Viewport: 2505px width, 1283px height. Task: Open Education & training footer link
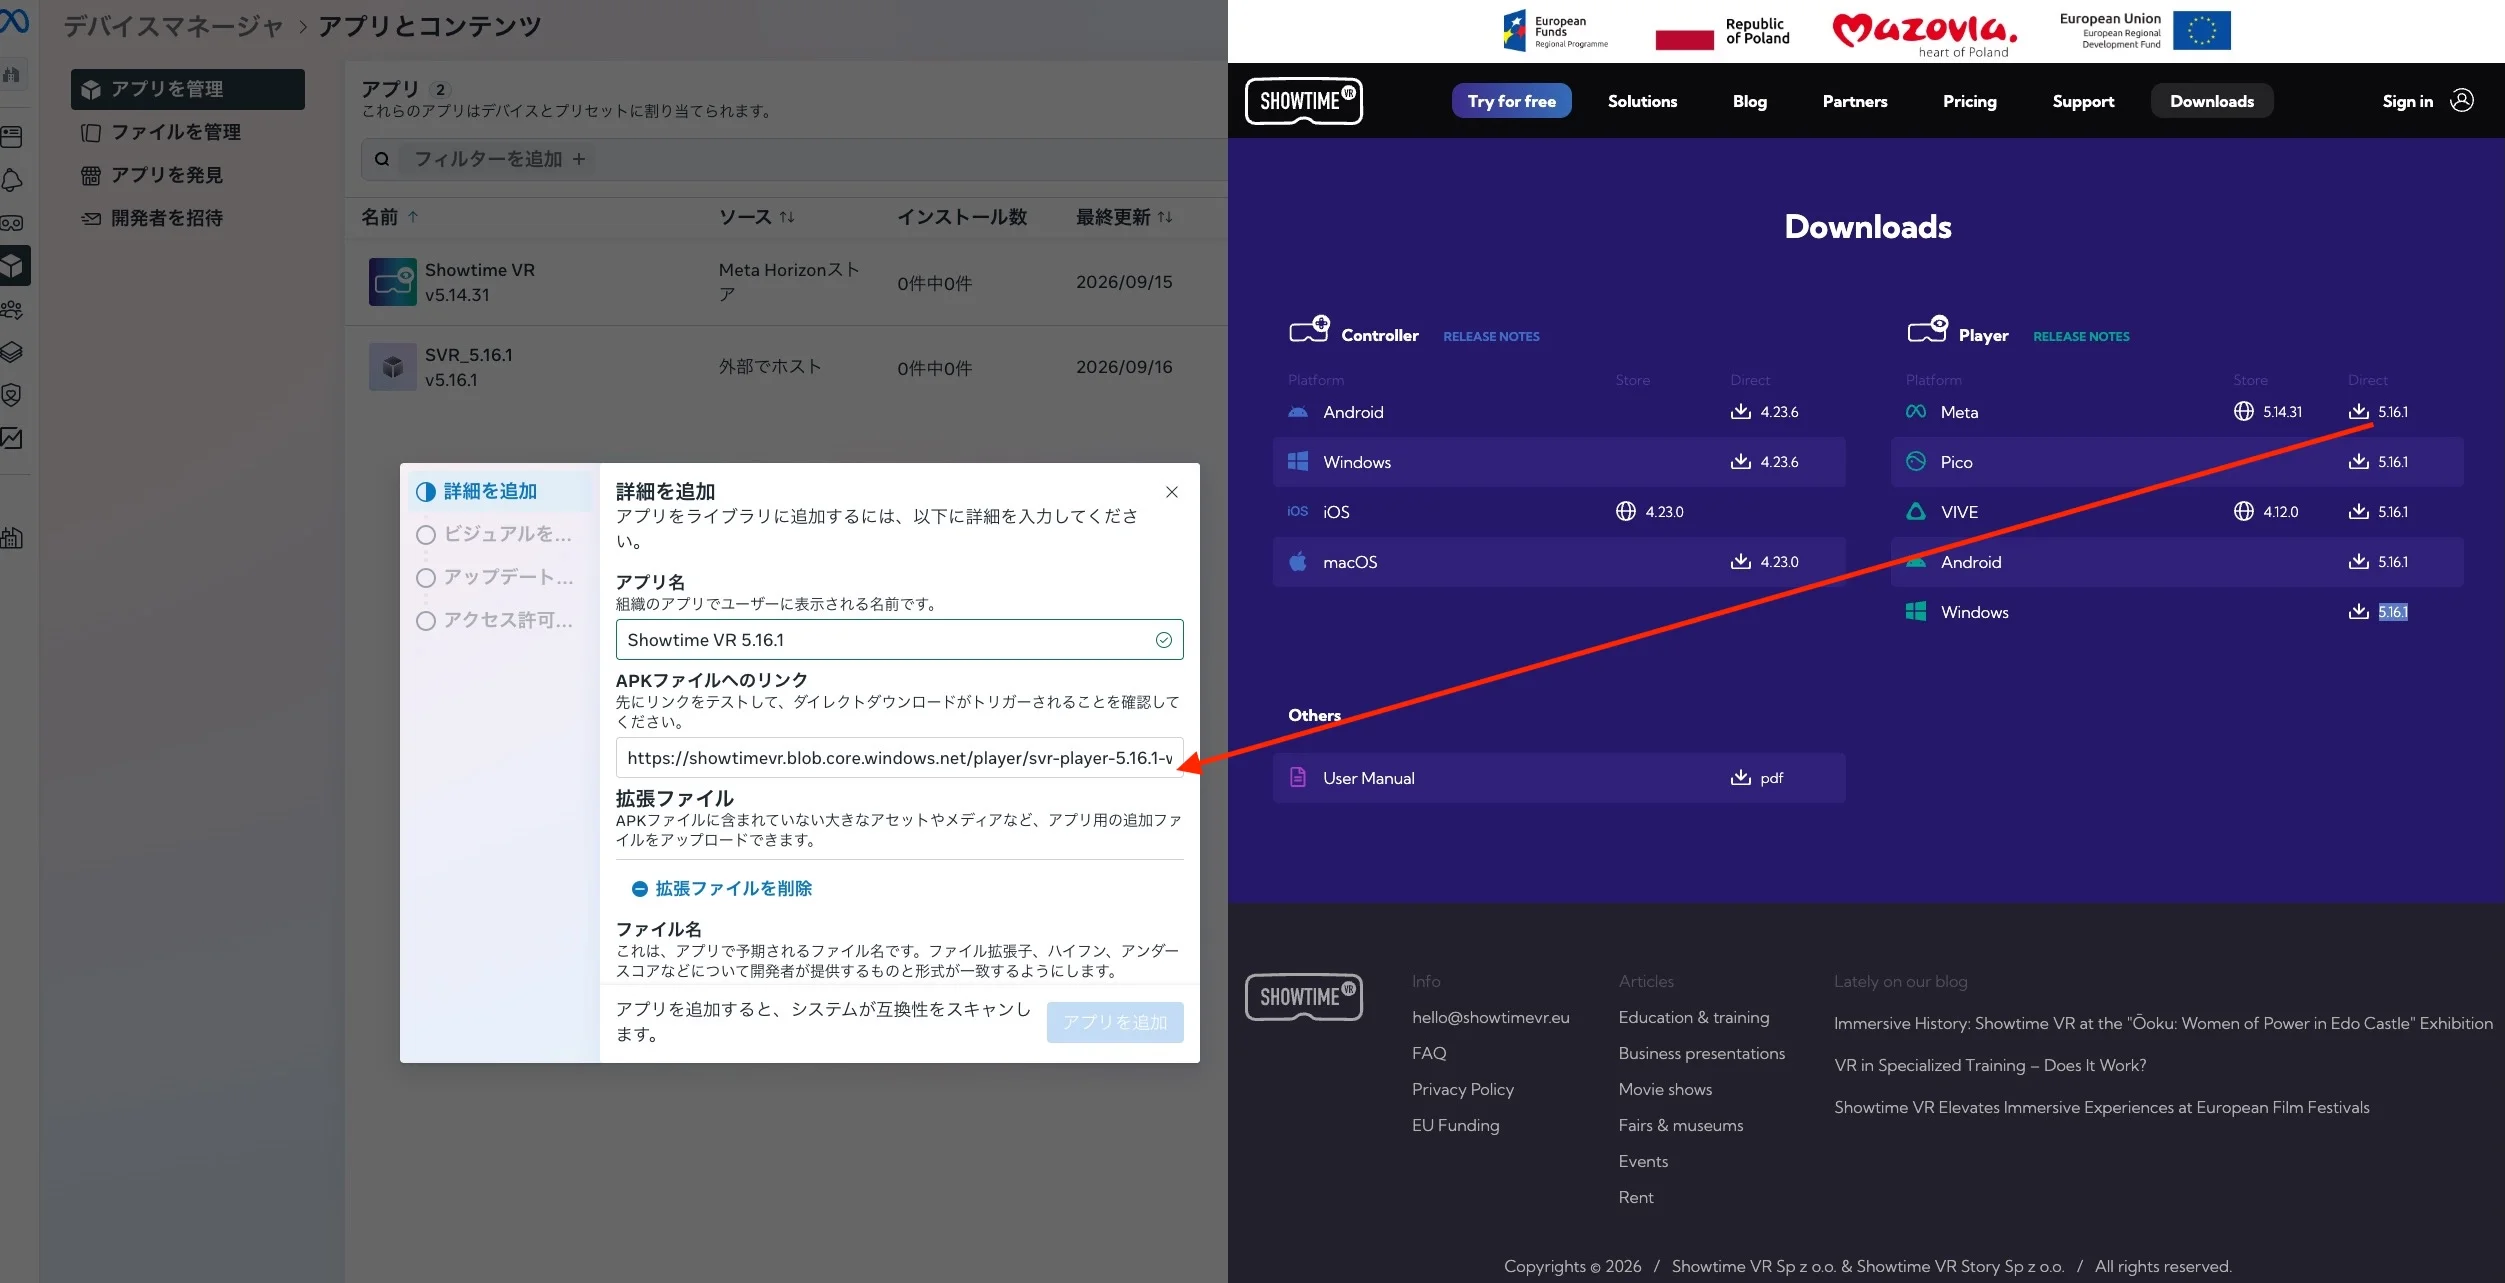[1693, 1017]
